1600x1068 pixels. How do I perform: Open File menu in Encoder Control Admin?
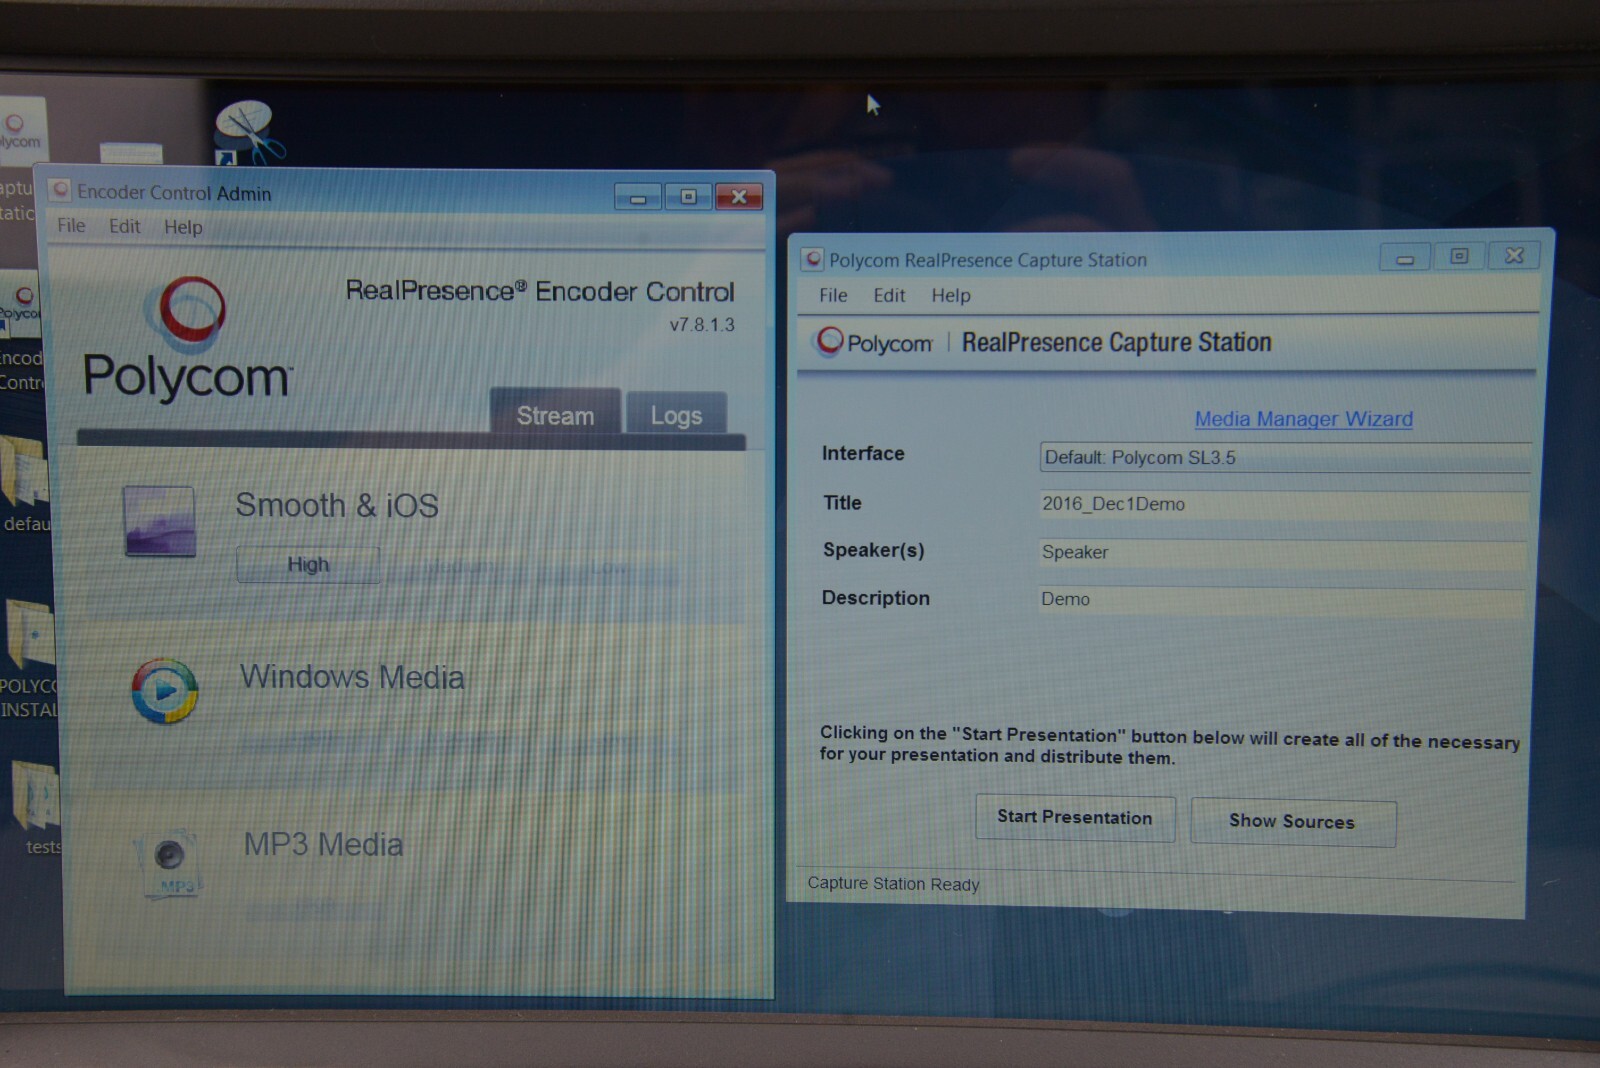pos(71,226)
